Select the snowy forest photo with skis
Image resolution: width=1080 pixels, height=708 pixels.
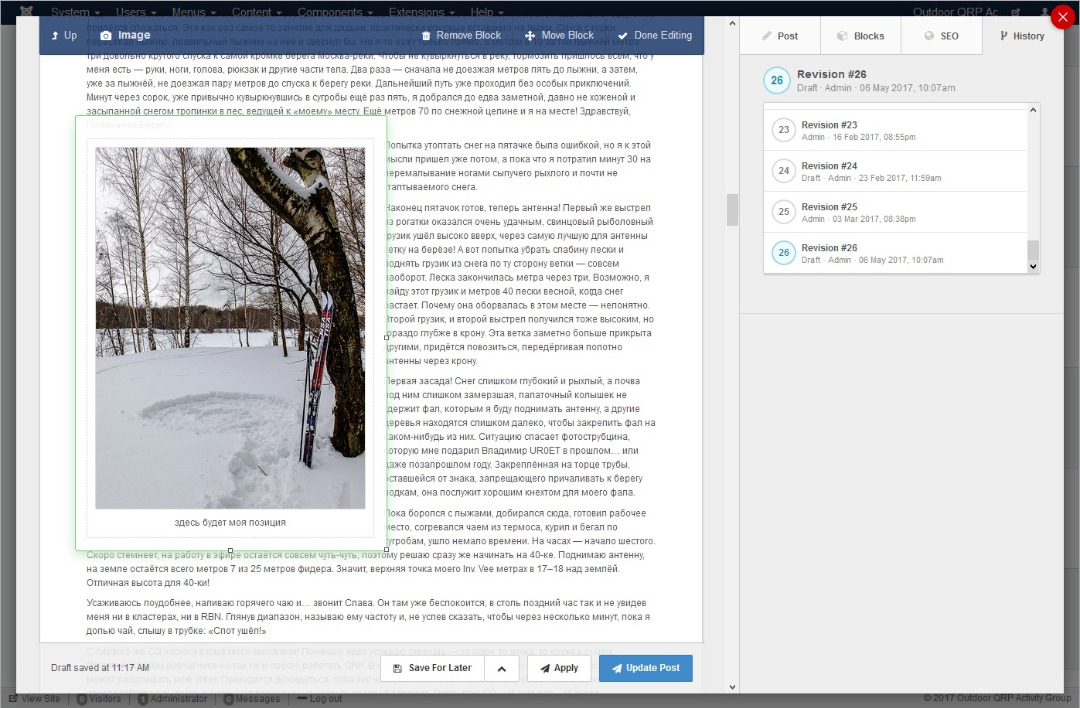tap(230, 328)
